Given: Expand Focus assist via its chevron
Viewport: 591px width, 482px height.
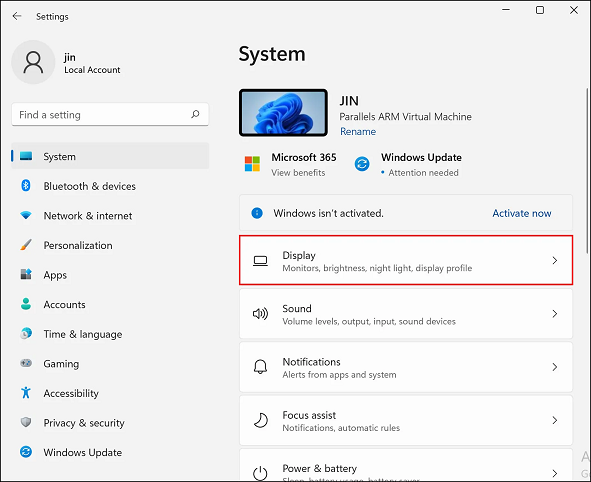Looking at the screenshot, I should [554, 420].
